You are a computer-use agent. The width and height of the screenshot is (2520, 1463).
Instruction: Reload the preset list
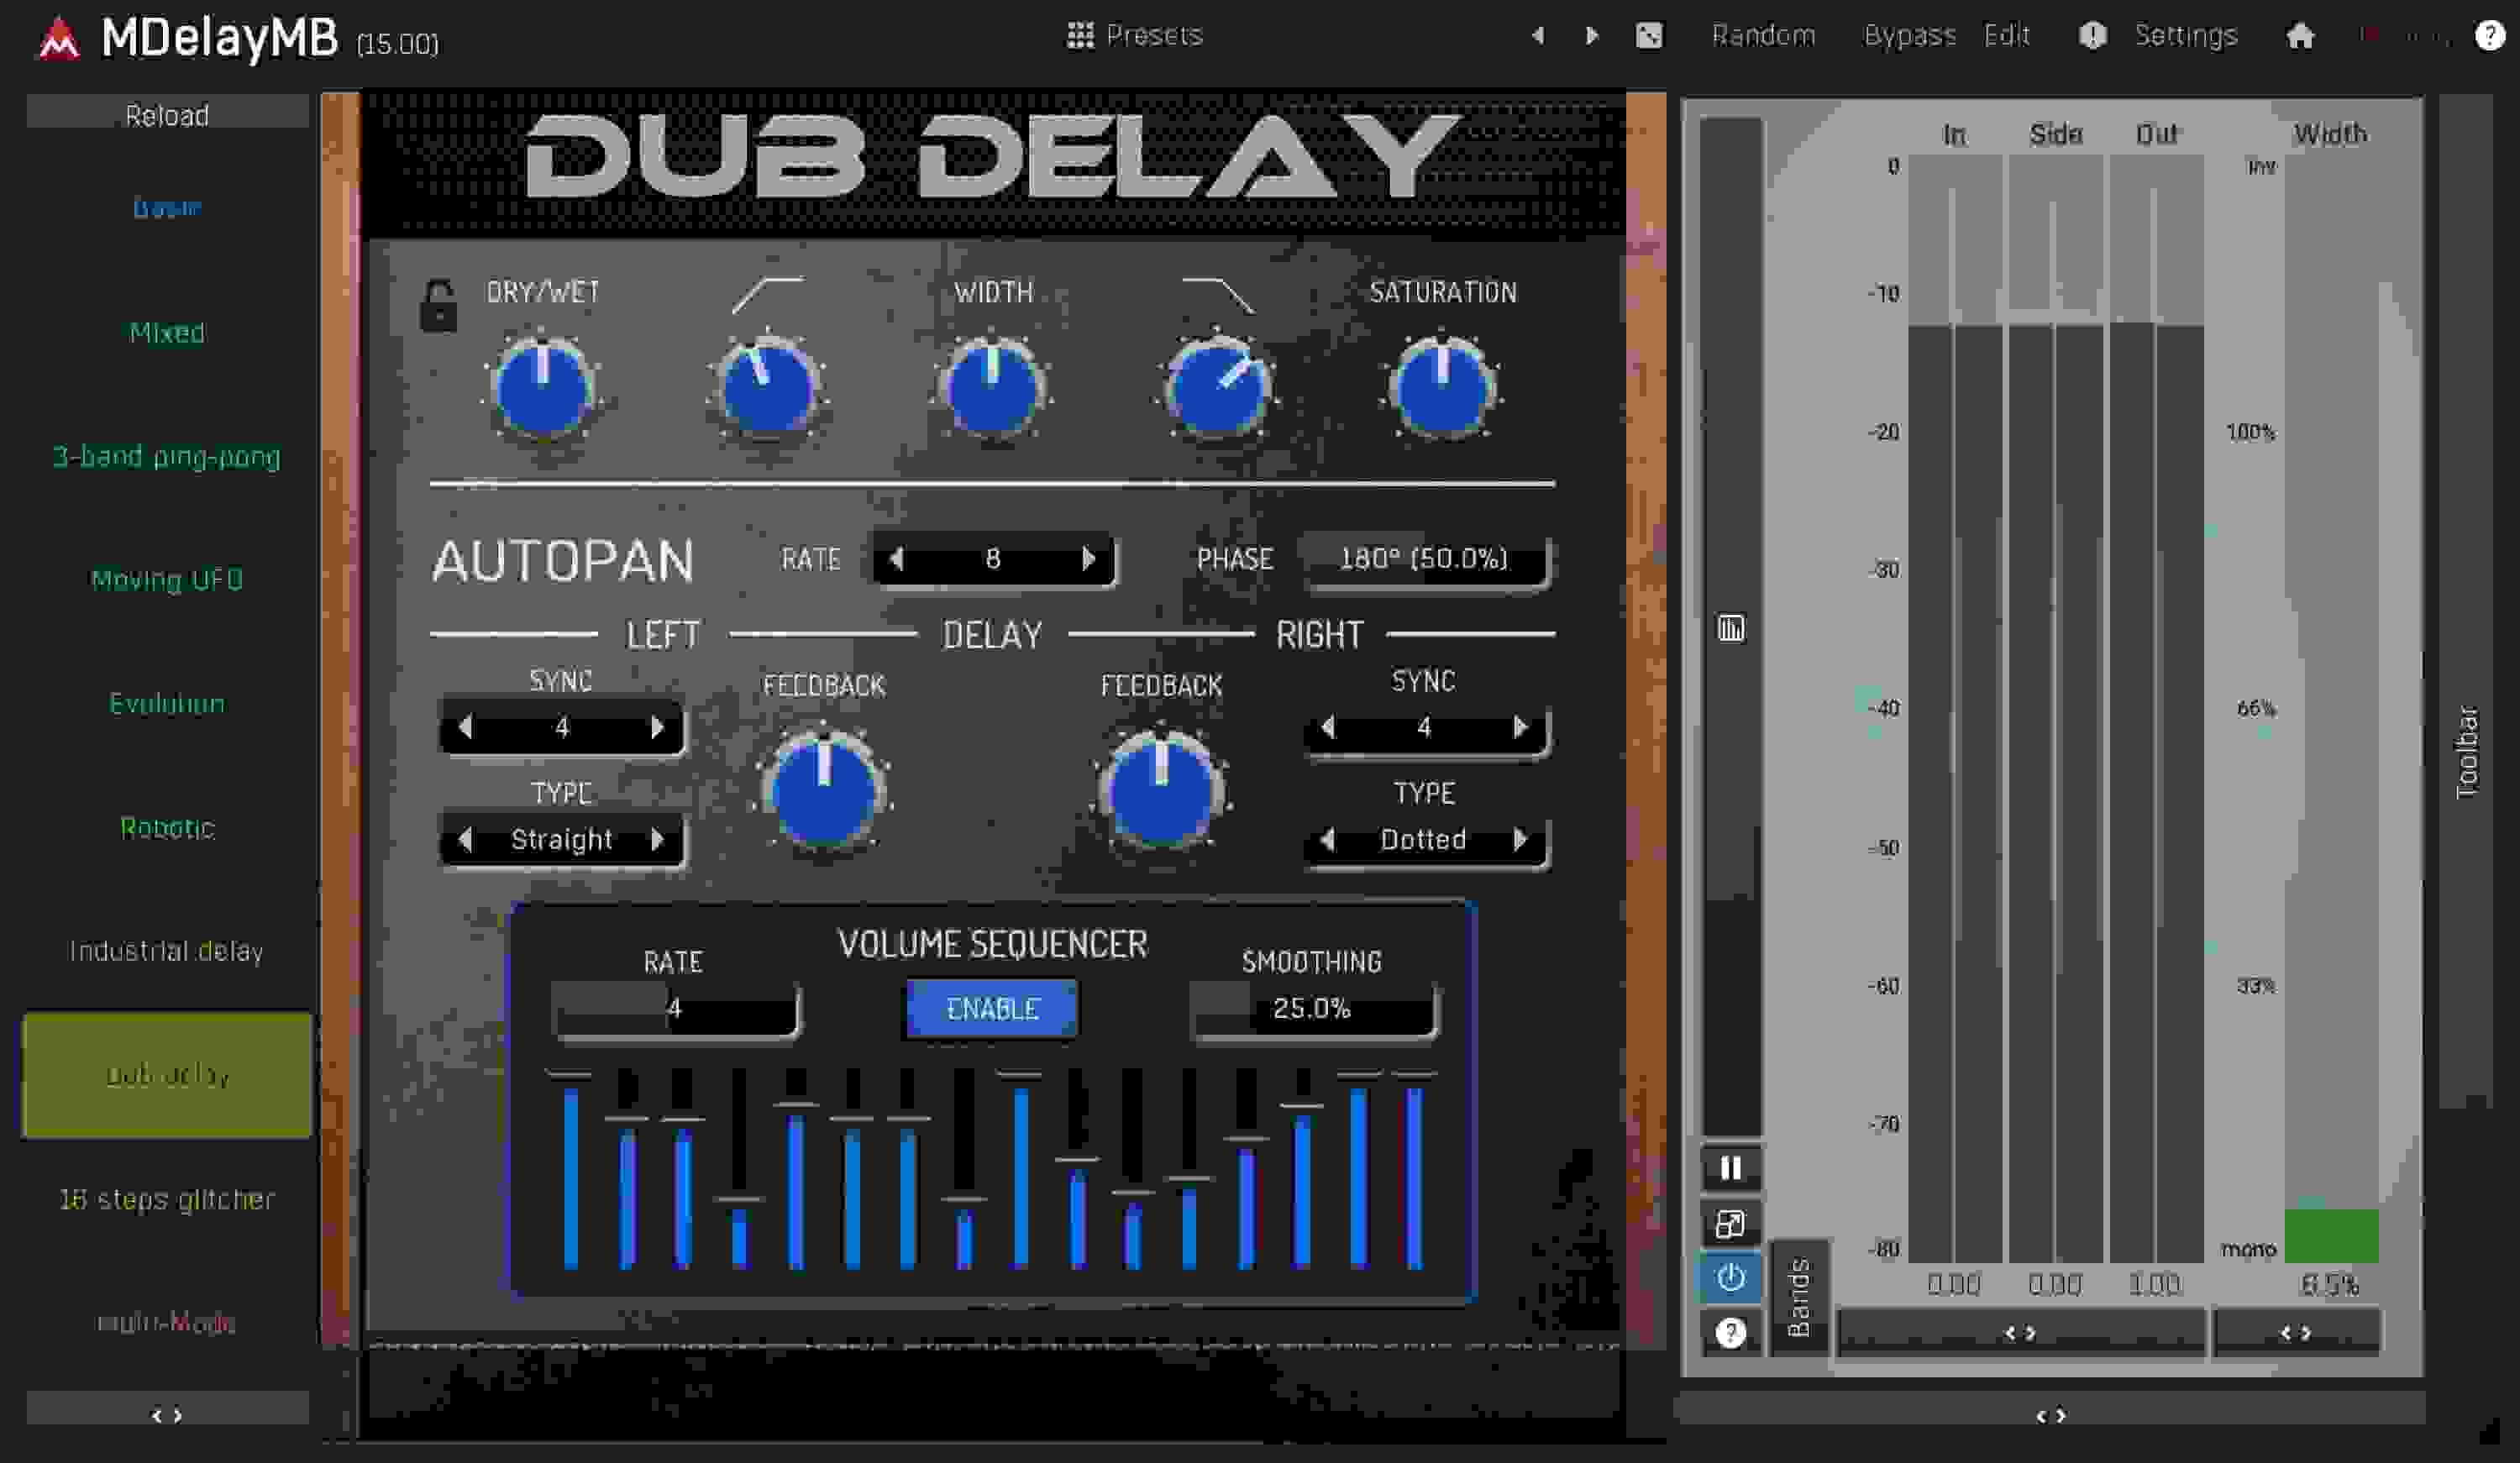(166, 114)
